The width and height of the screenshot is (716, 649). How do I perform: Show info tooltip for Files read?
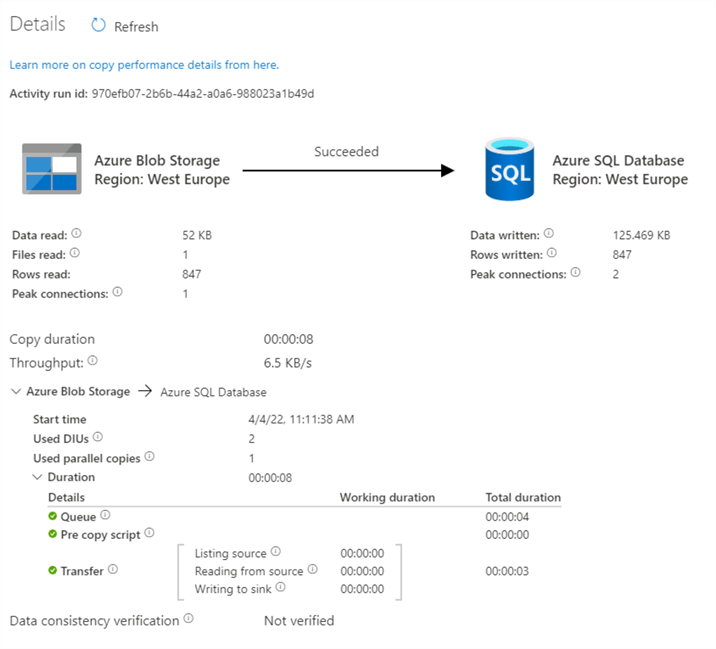click(75, 253)
